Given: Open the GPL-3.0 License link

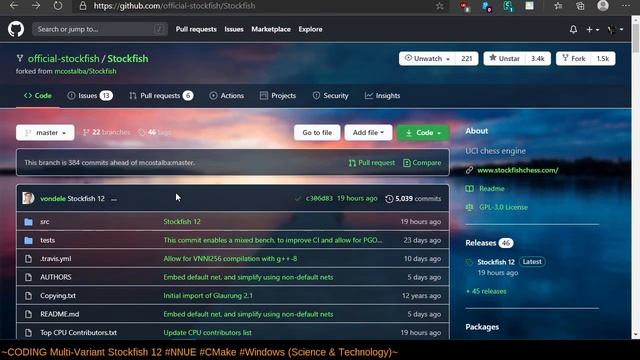Looking at the screenshot, I should point(503,207).
